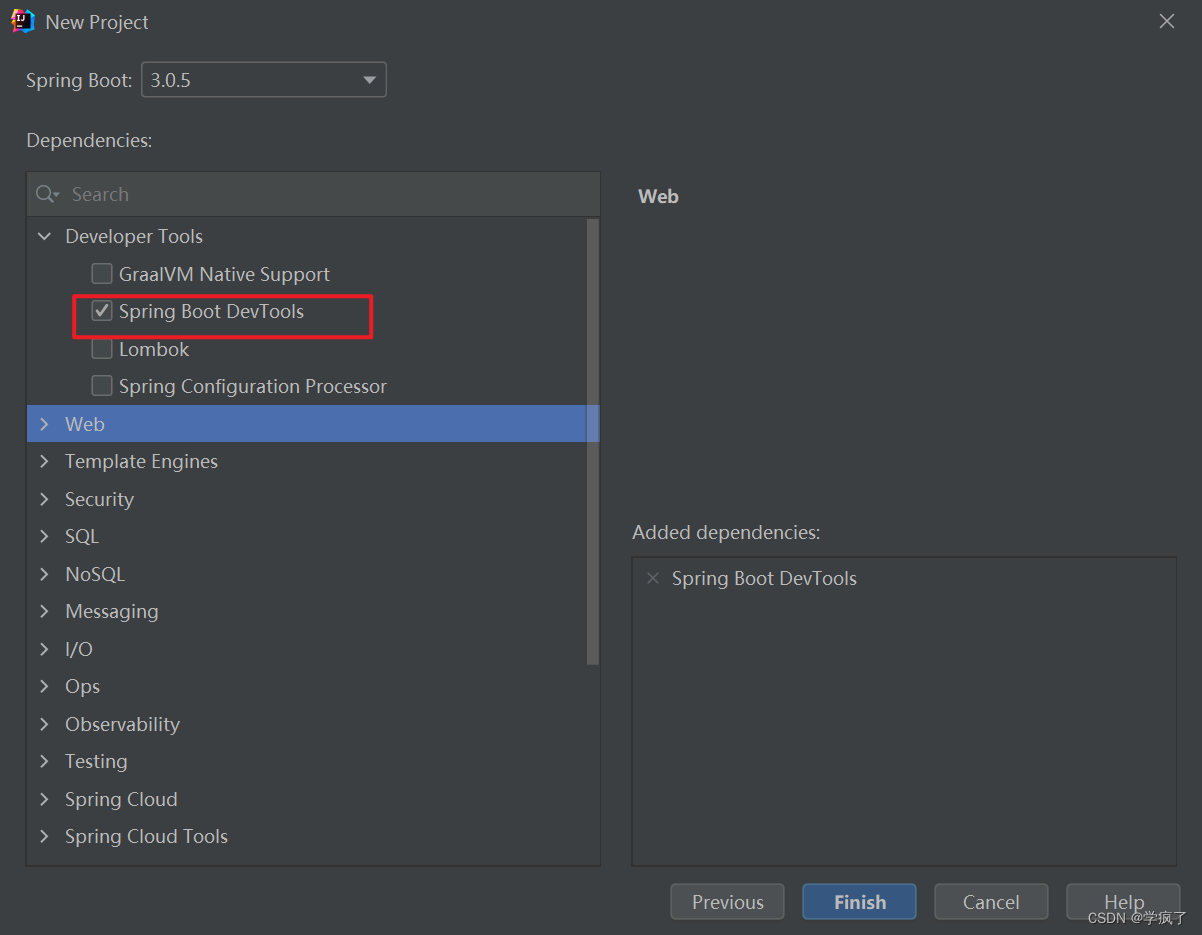The height and width of the screenshot is (935, 1202).
Task: Expand the Messaging group
Action: pos(44,611)
